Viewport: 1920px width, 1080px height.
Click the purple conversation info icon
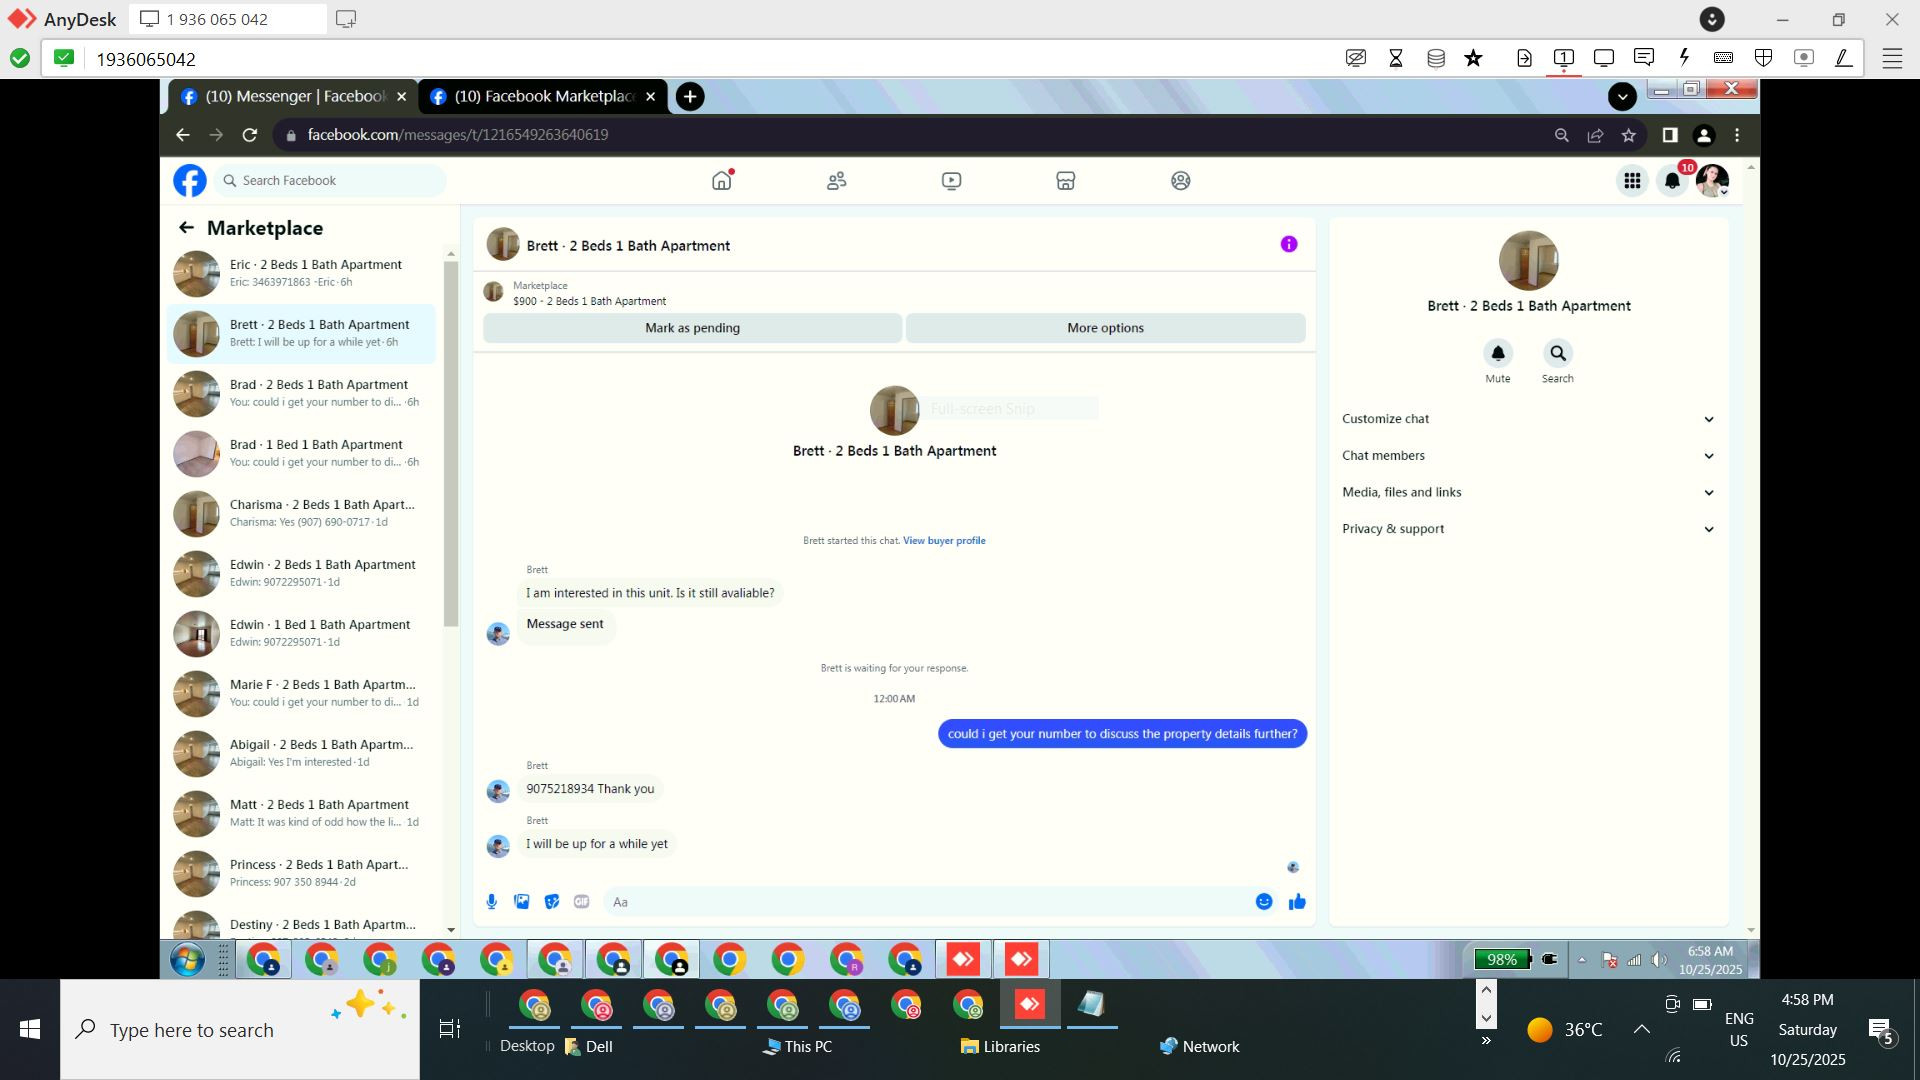[1289, 244]
